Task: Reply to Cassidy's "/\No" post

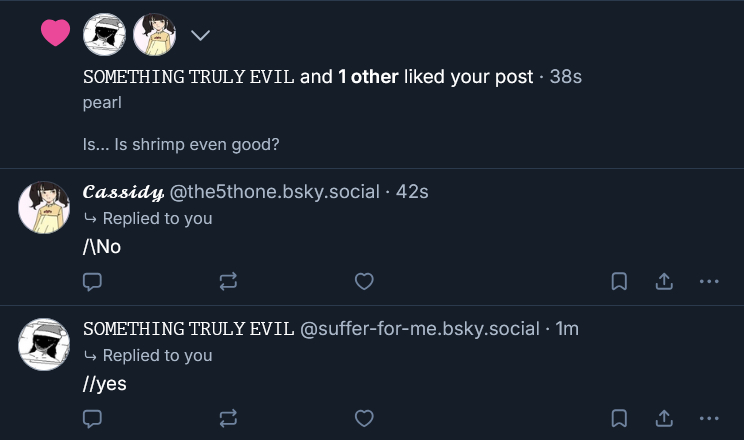Action: (x=92, y=282)
